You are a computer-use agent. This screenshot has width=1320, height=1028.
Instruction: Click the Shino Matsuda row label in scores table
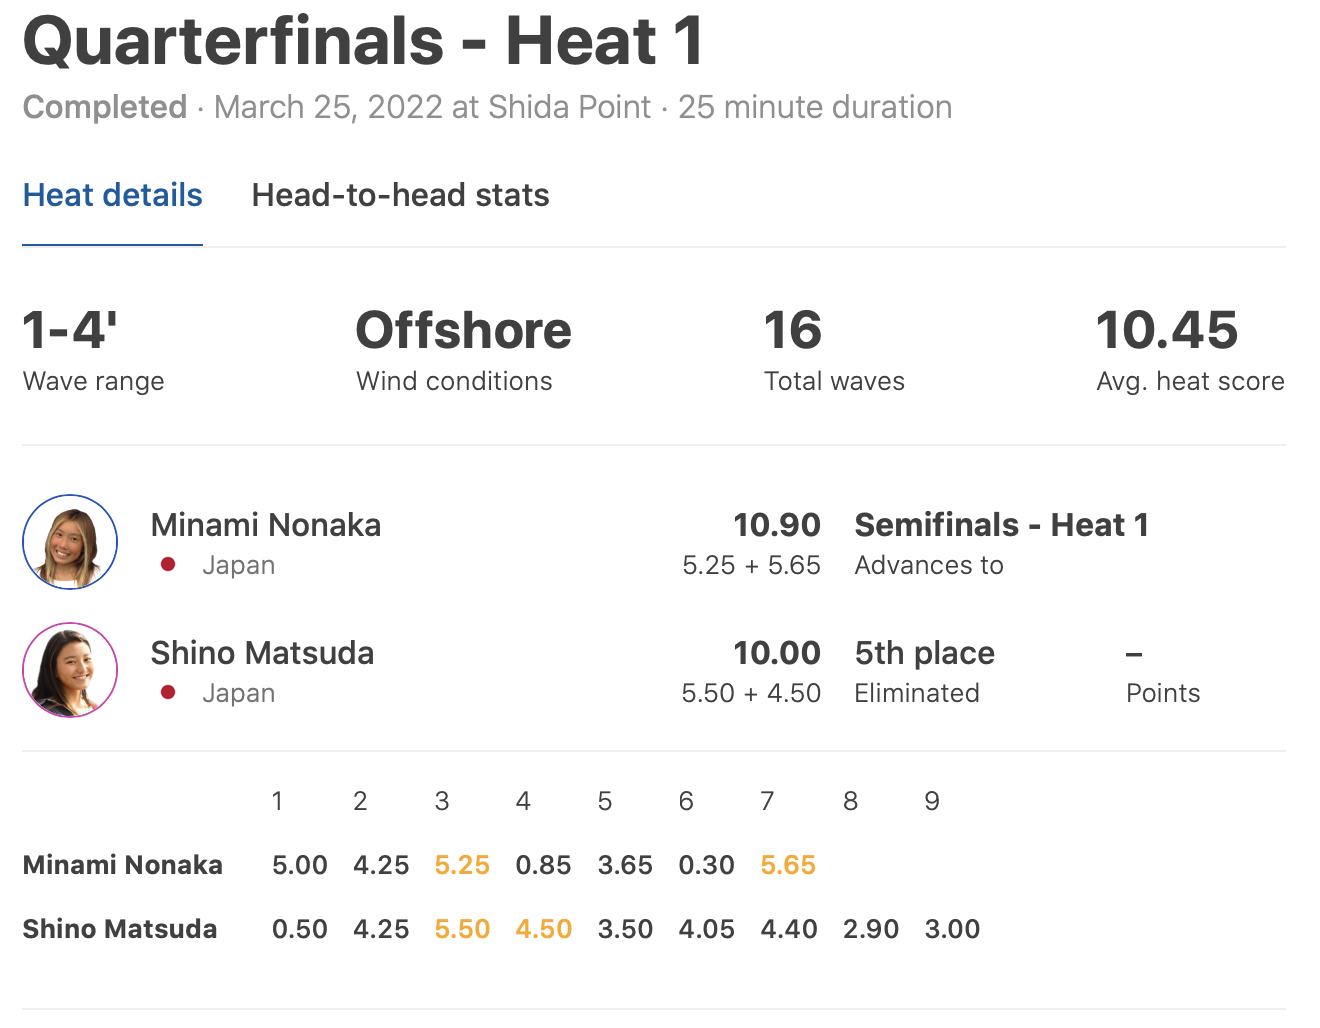[120, 929]
